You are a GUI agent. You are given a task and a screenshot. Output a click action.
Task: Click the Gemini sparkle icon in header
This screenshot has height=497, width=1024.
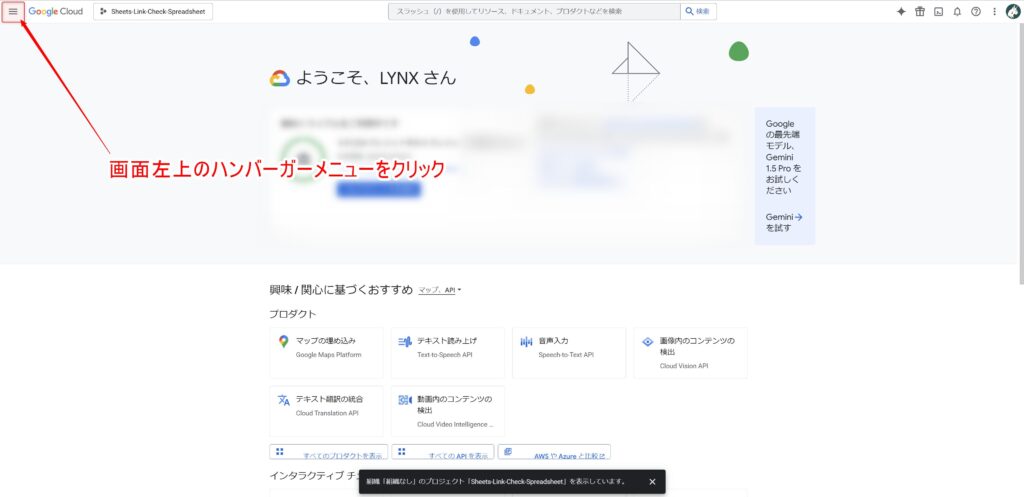click(x=901, y=12)
